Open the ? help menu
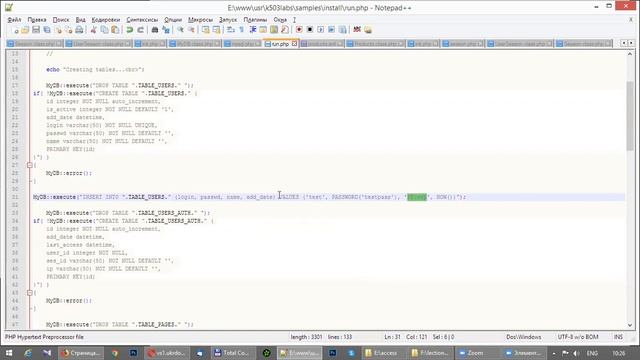Image resolution: width=640 pixels, height=360 pixels. (x=294, y=20)
